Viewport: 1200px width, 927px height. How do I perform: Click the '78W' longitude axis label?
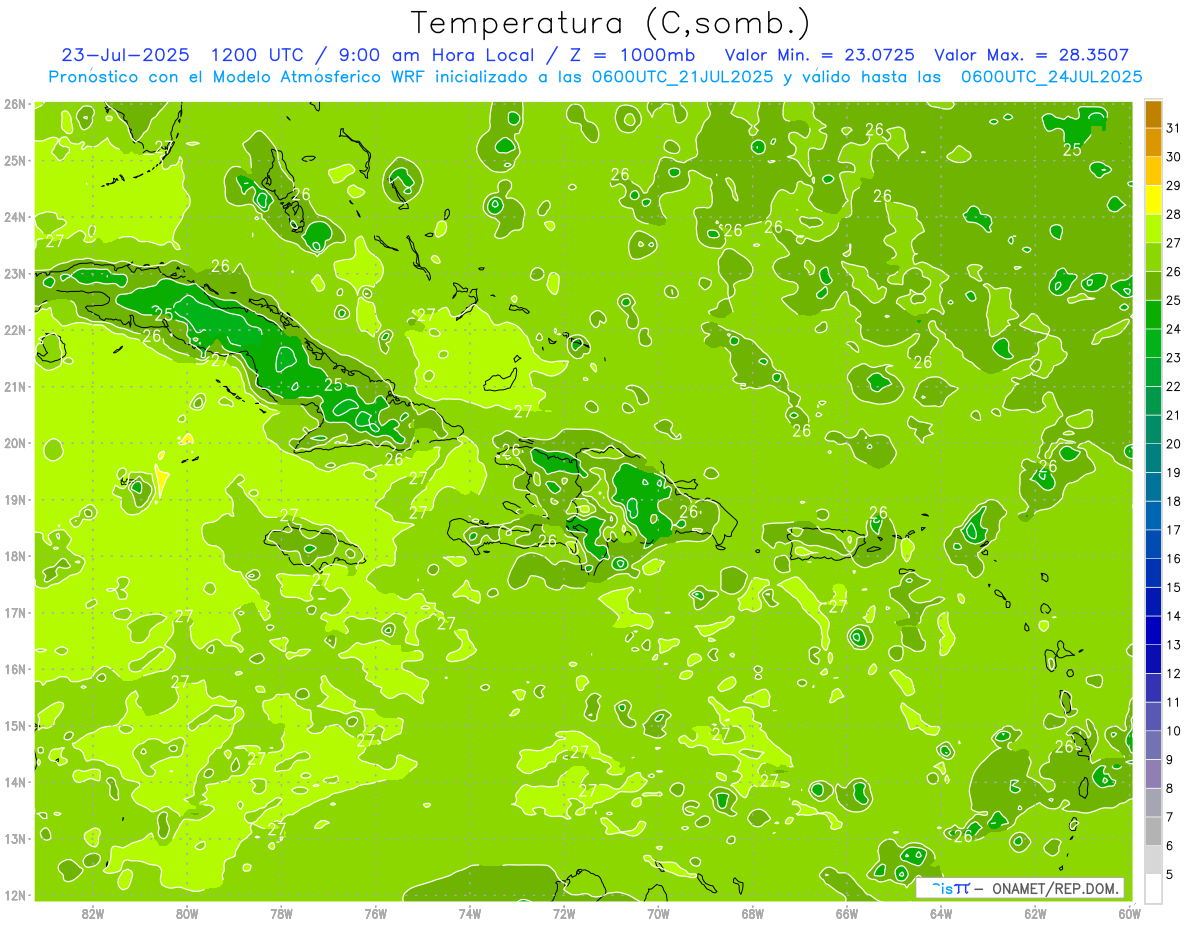click(x=281, y=913)
